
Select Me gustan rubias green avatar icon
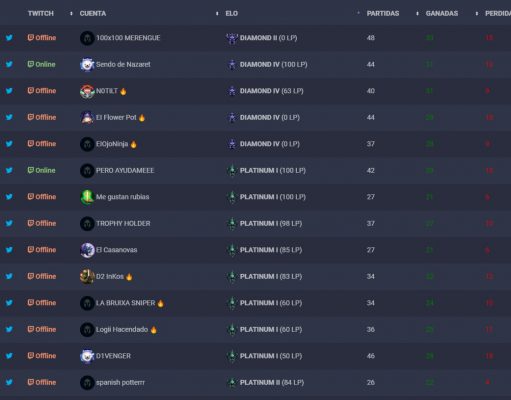point(87,197)
